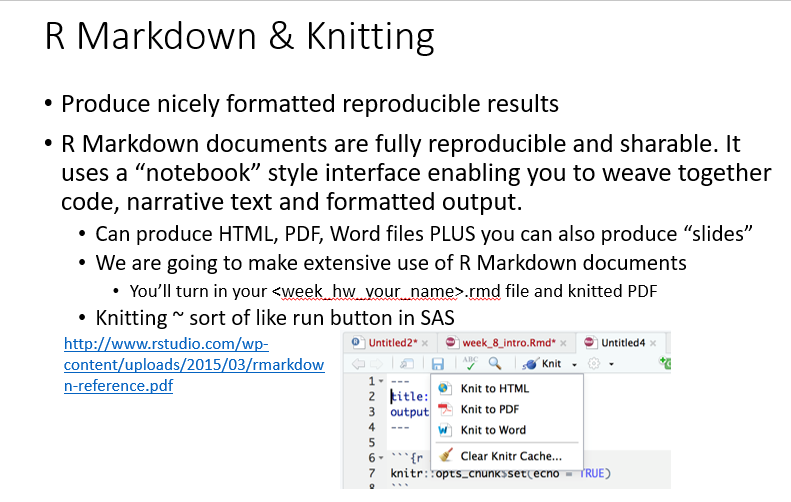
Task: Click the bullet "We are going to make extensive use"
Action: click(x=391, y=263)
